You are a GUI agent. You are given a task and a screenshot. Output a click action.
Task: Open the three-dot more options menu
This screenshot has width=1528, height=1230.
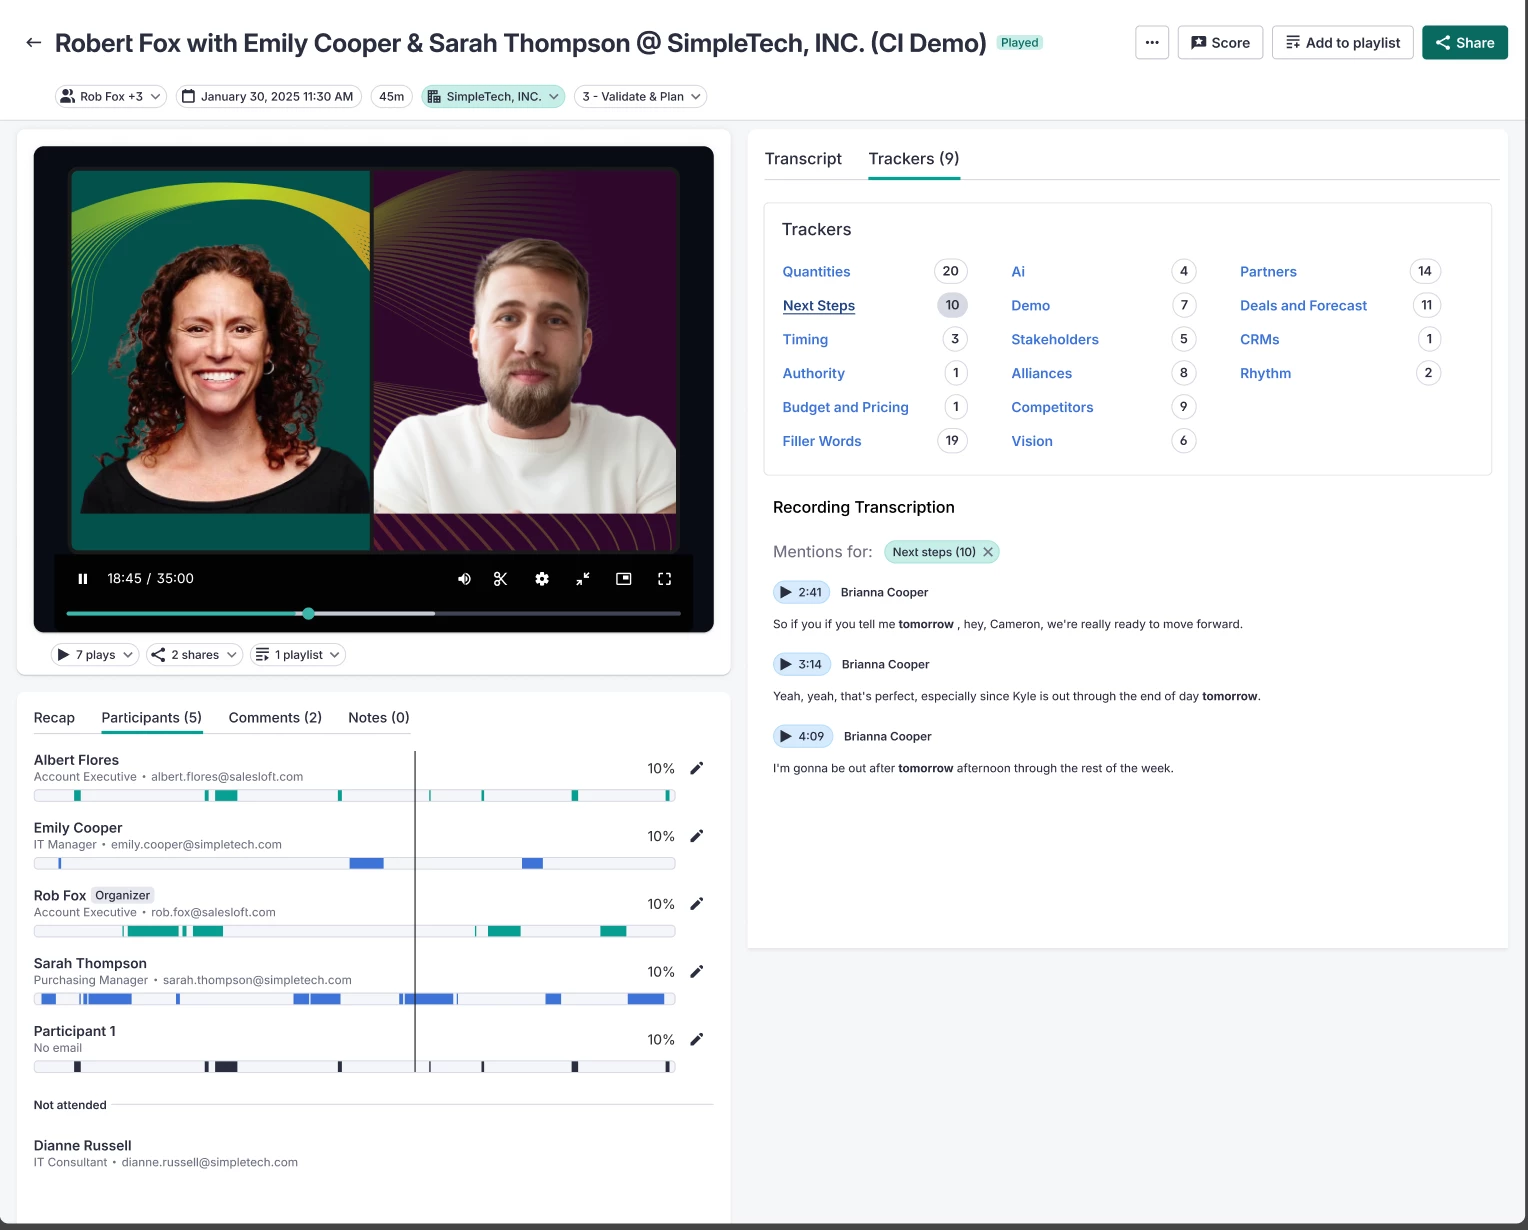[1152, 43]
